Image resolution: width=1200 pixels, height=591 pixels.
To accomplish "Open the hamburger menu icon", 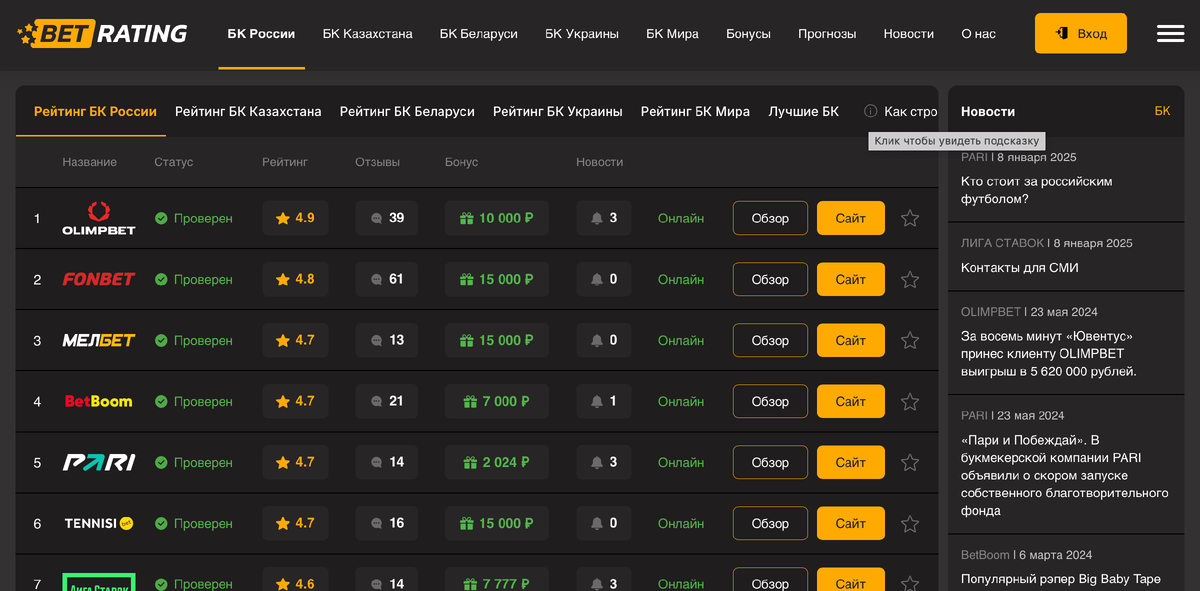I will (1170, 33).
